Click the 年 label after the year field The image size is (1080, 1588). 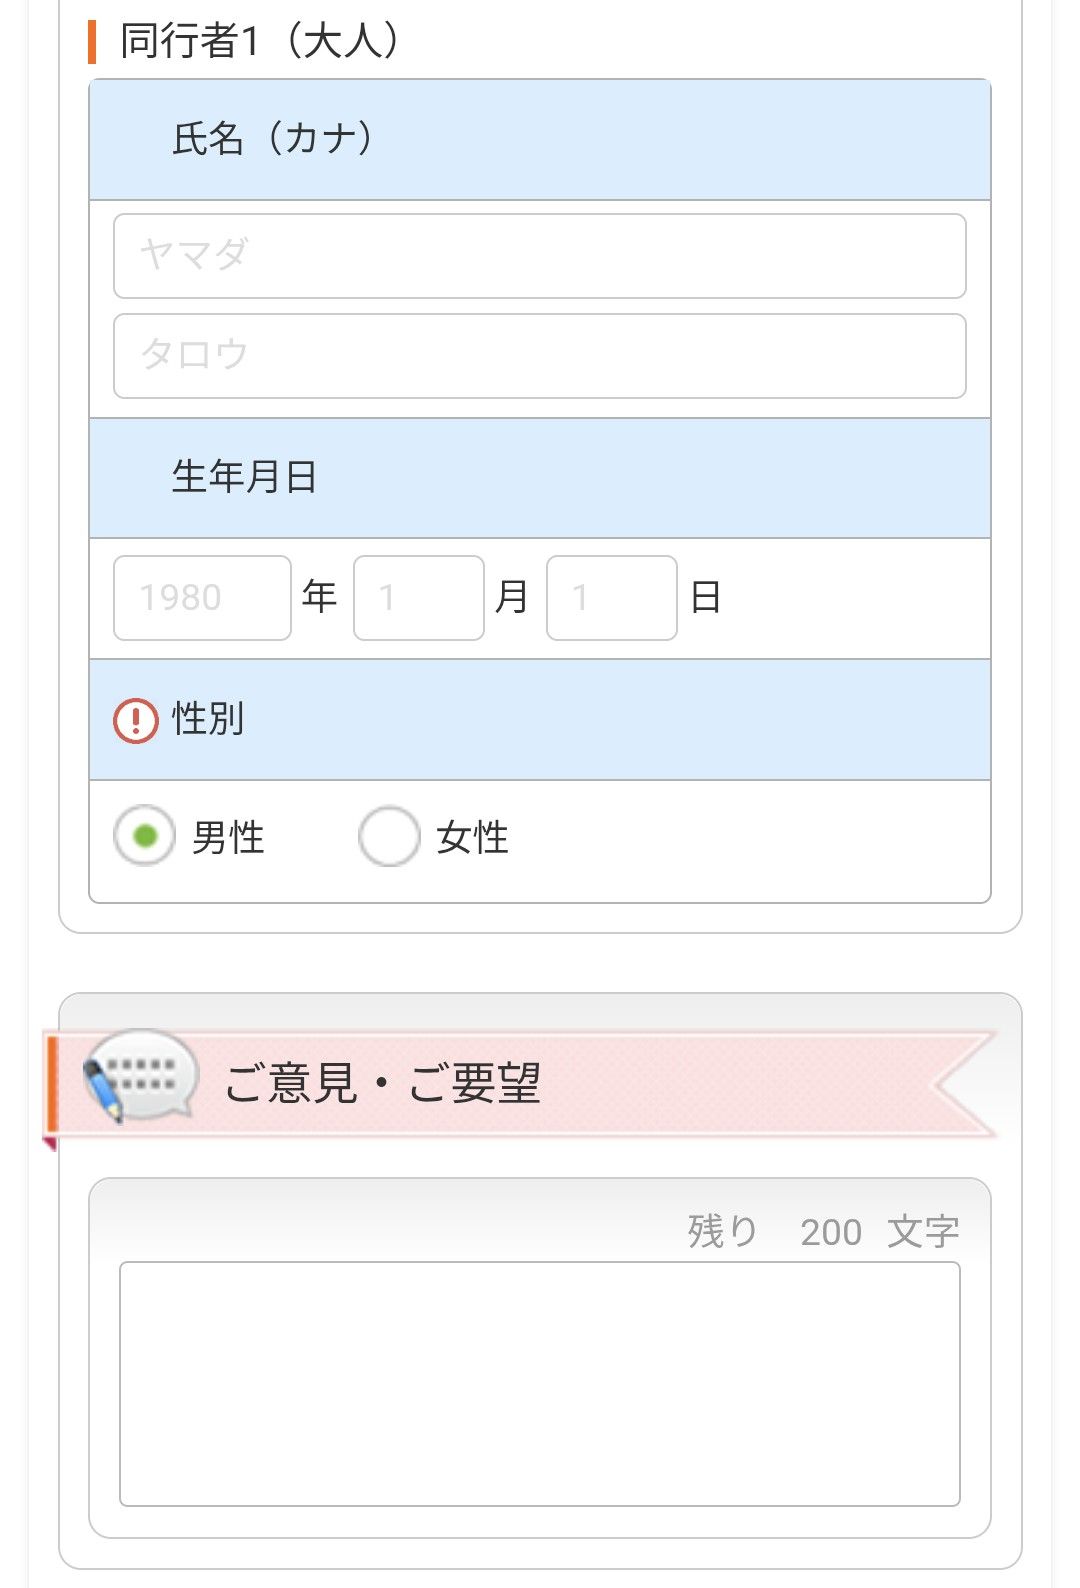point(320,597)
